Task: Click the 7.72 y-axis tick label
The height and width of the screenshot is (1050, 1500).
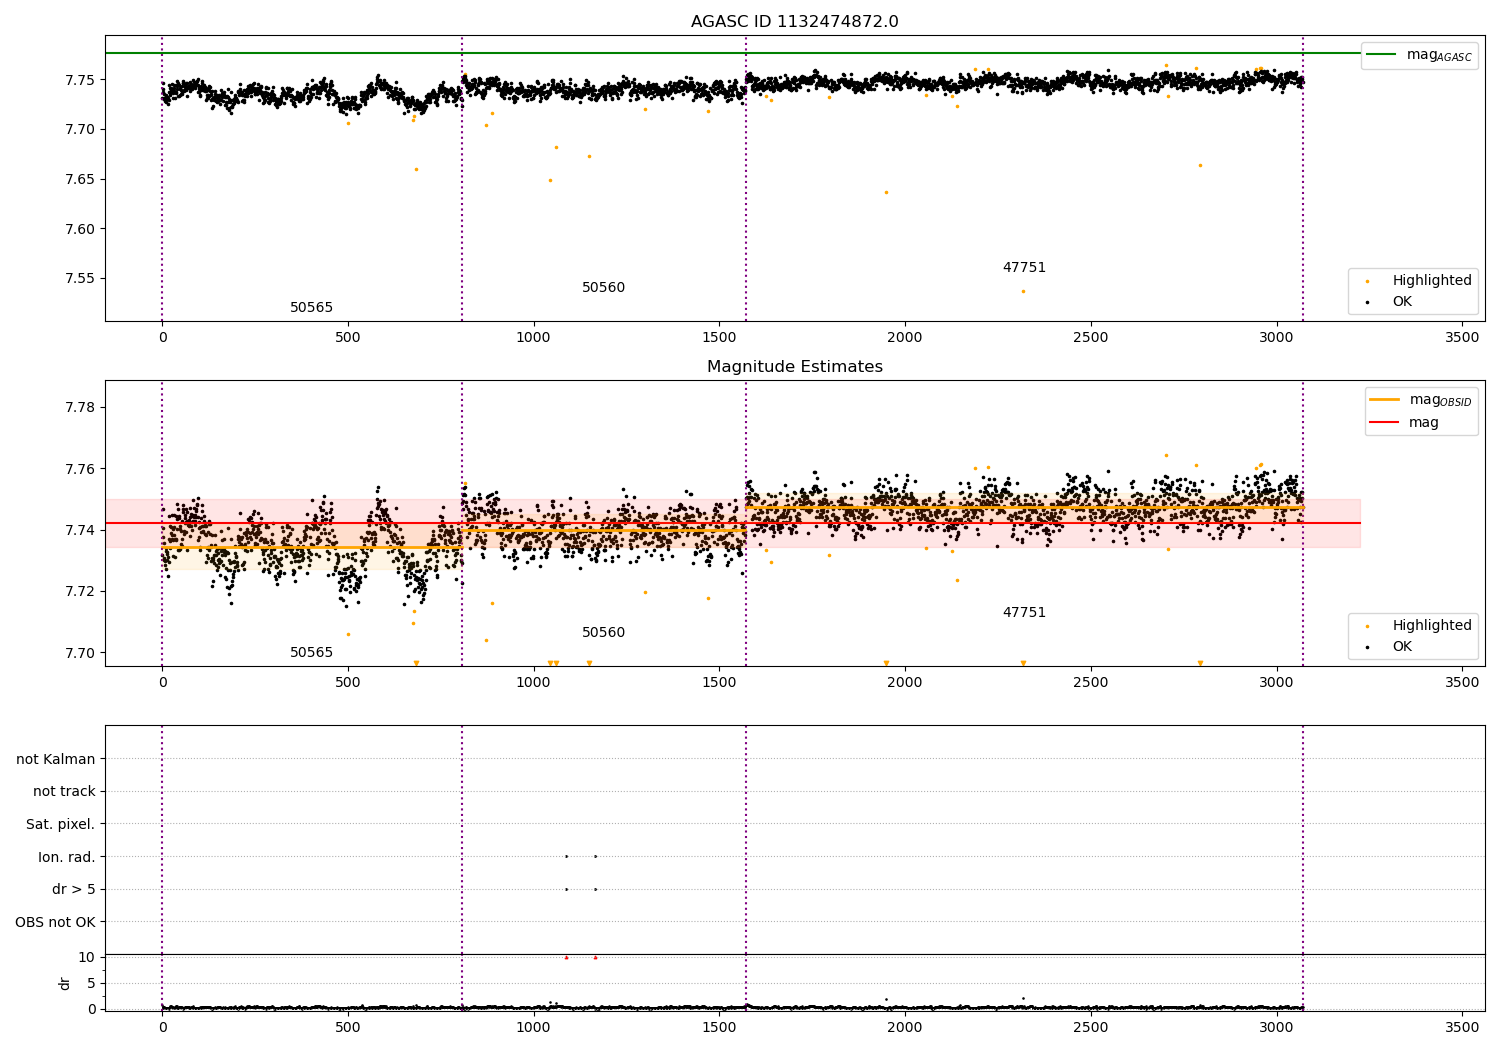Action: 80,592
